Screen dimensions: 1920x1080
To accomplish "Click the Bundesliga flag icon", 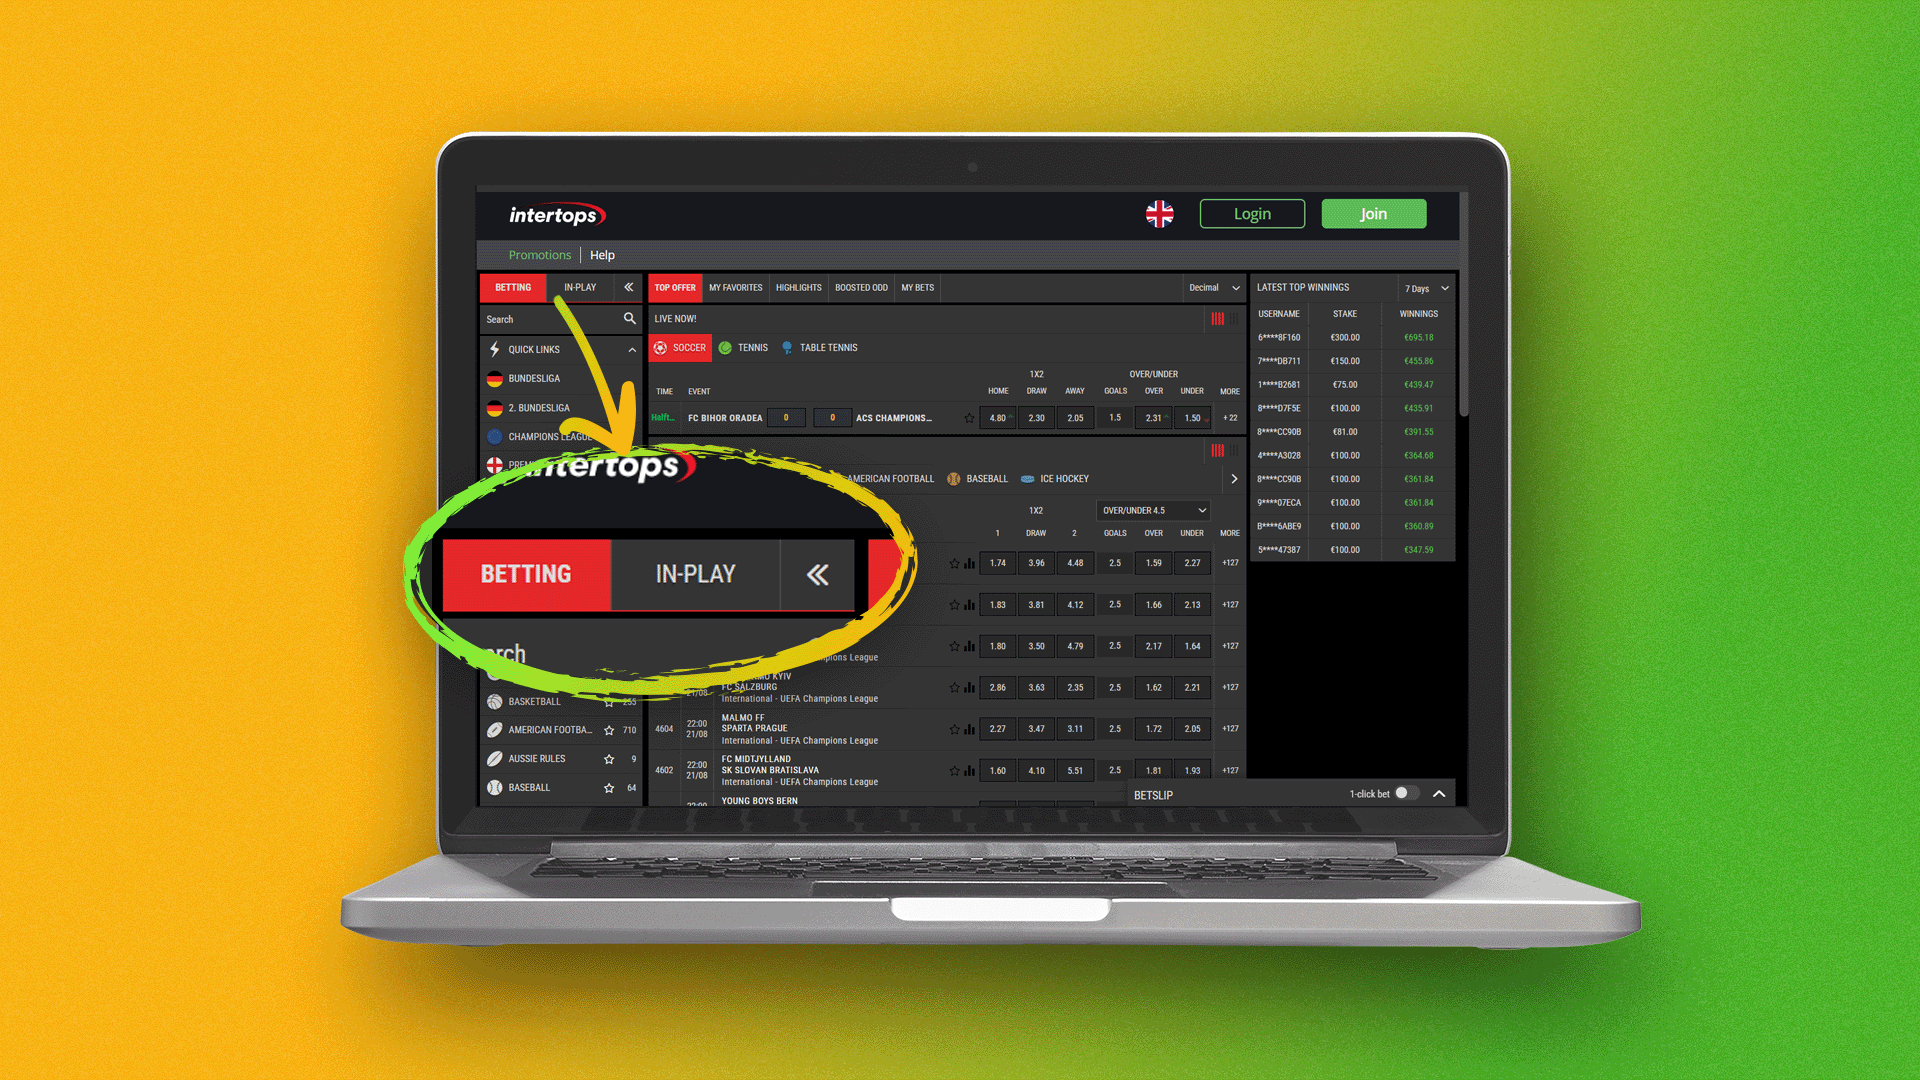I will click(496, 378).
